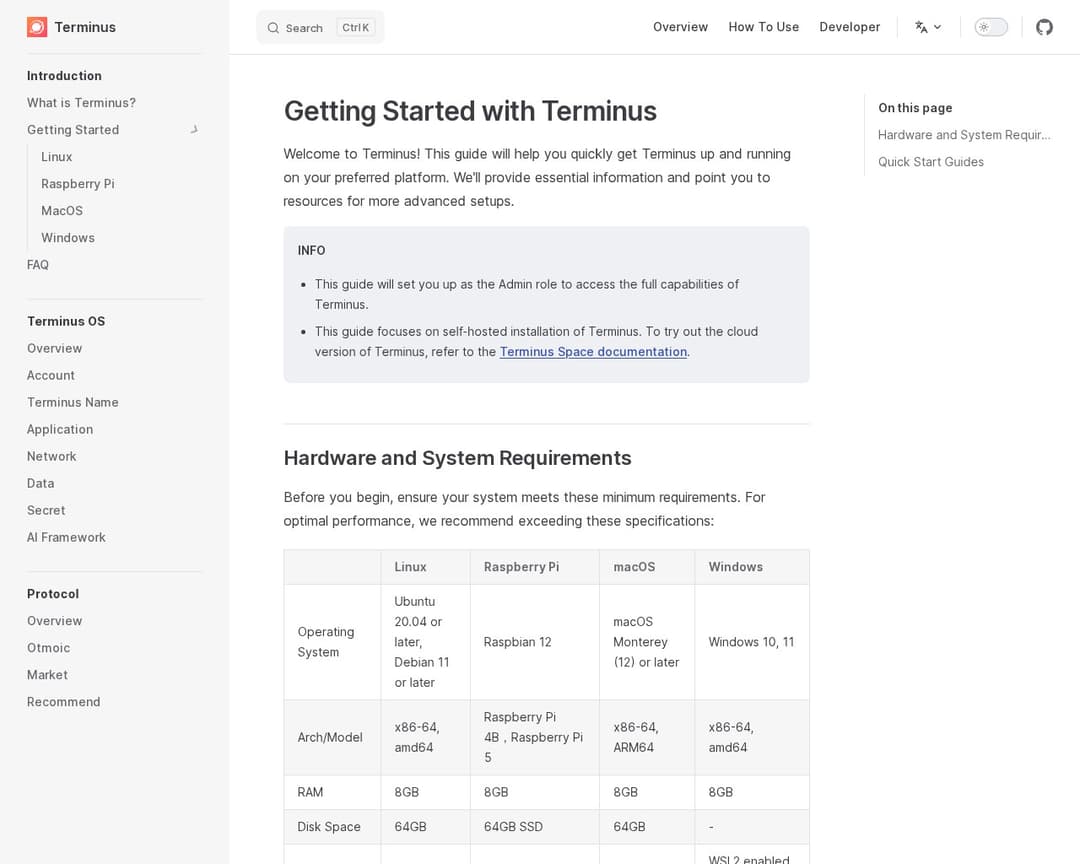1080x864 pixels.
Task: Open the Application page
Action: coord(60,429)
